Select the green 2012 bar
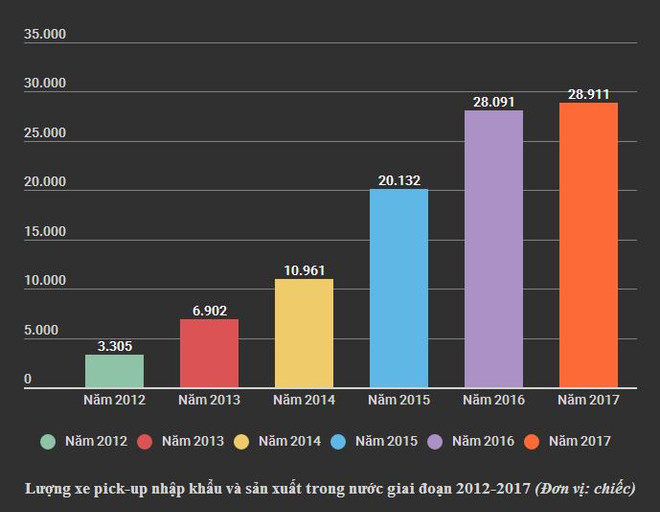 tap(114, 370)
